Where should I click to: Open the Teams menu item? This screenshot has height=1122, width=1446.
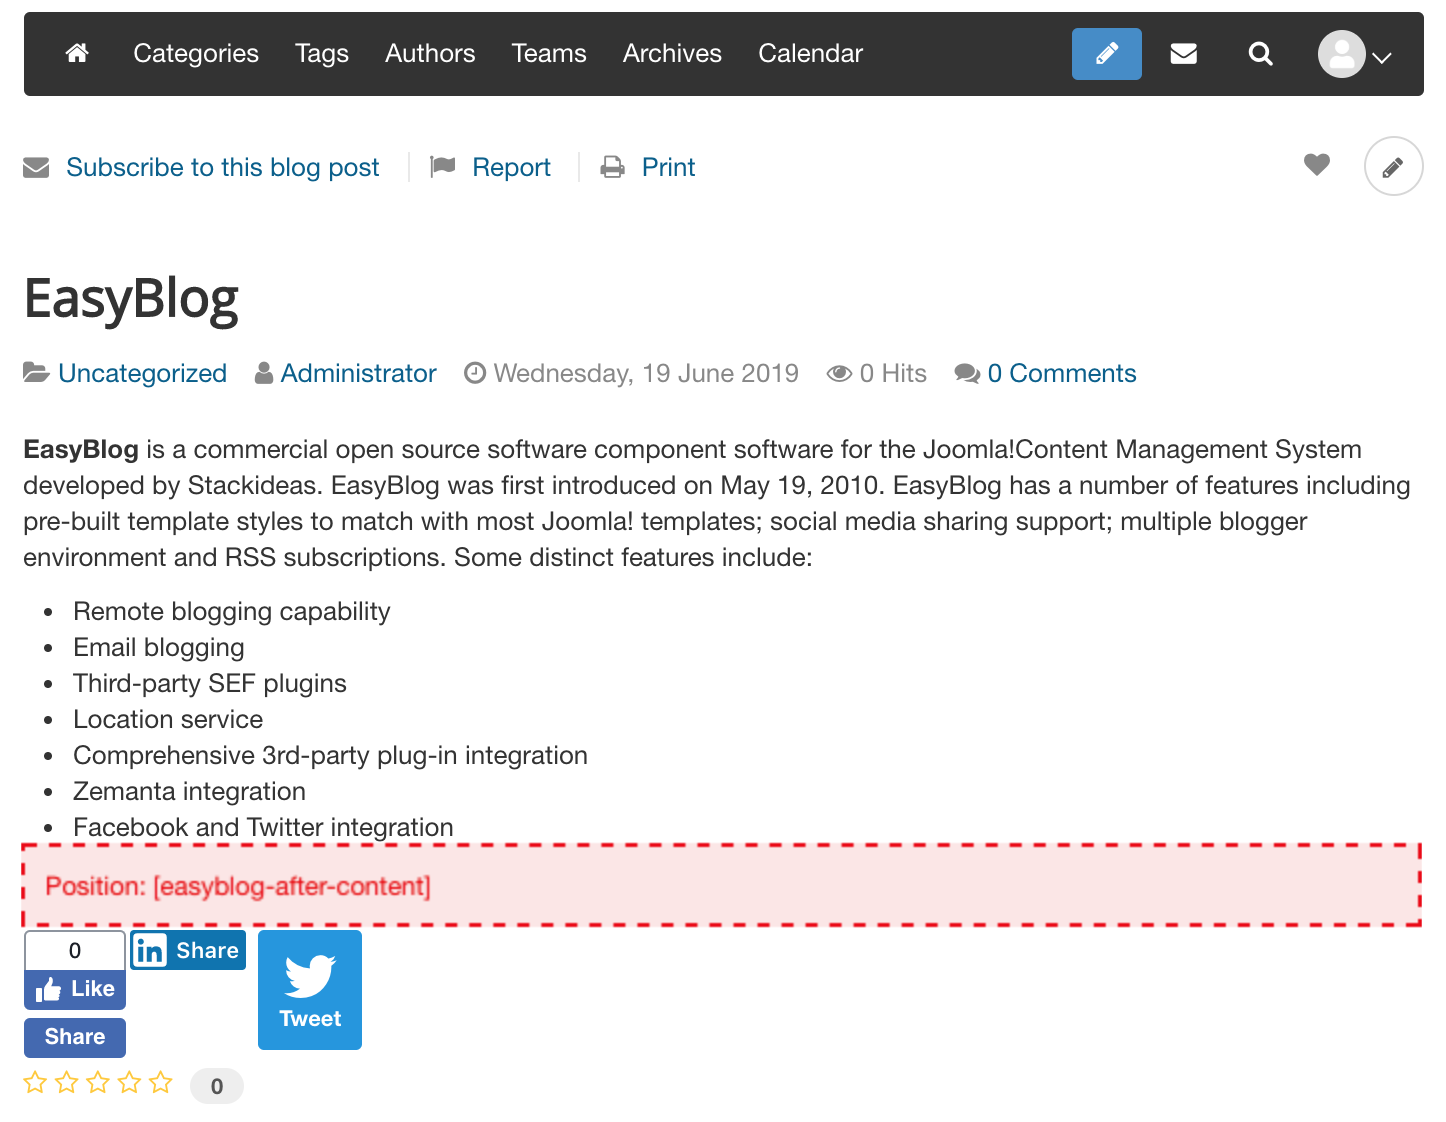tap(549, 53)
